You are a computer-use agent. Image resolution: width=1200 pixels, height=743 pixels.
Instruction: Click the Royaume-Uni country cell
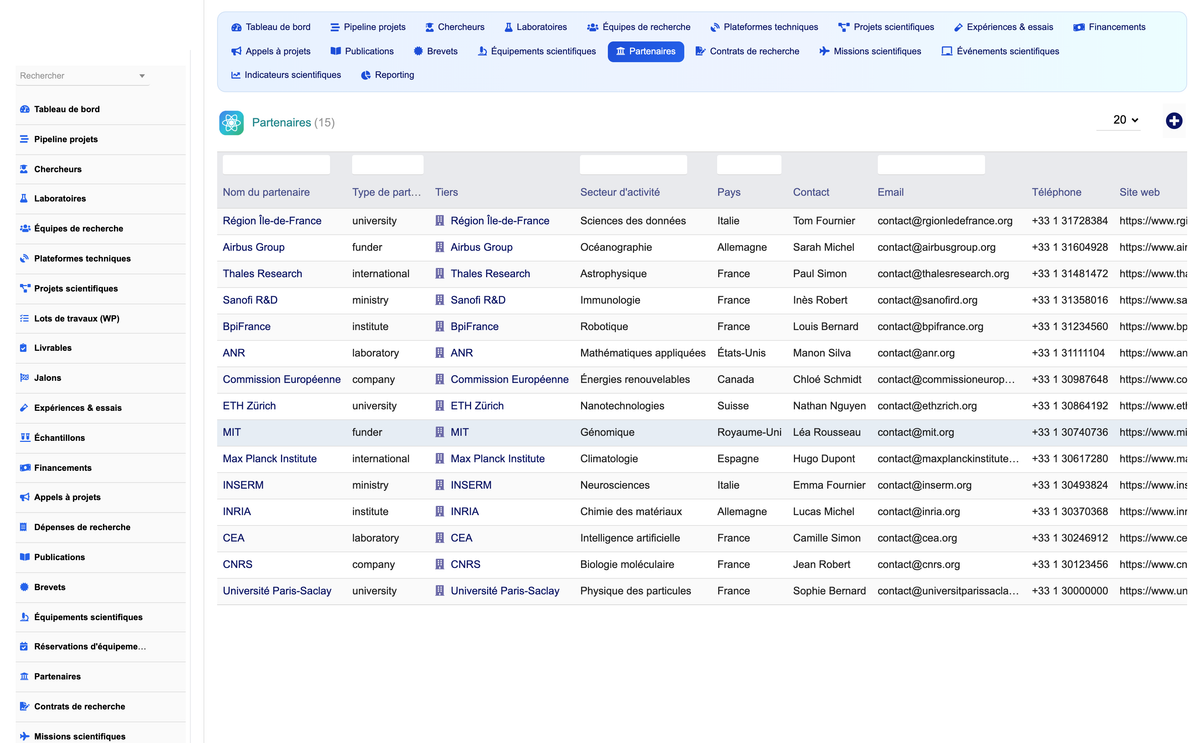749,432
